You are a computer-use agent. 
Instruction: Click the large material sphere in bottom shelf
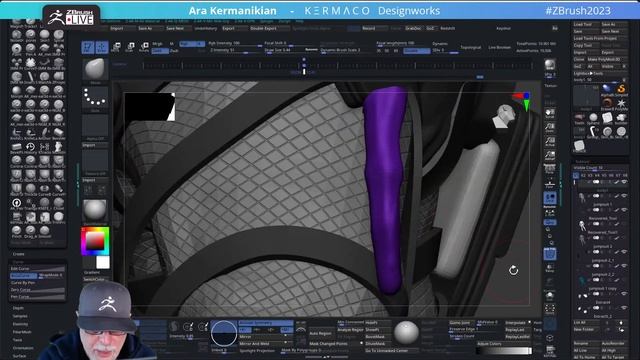coord(406,332)
